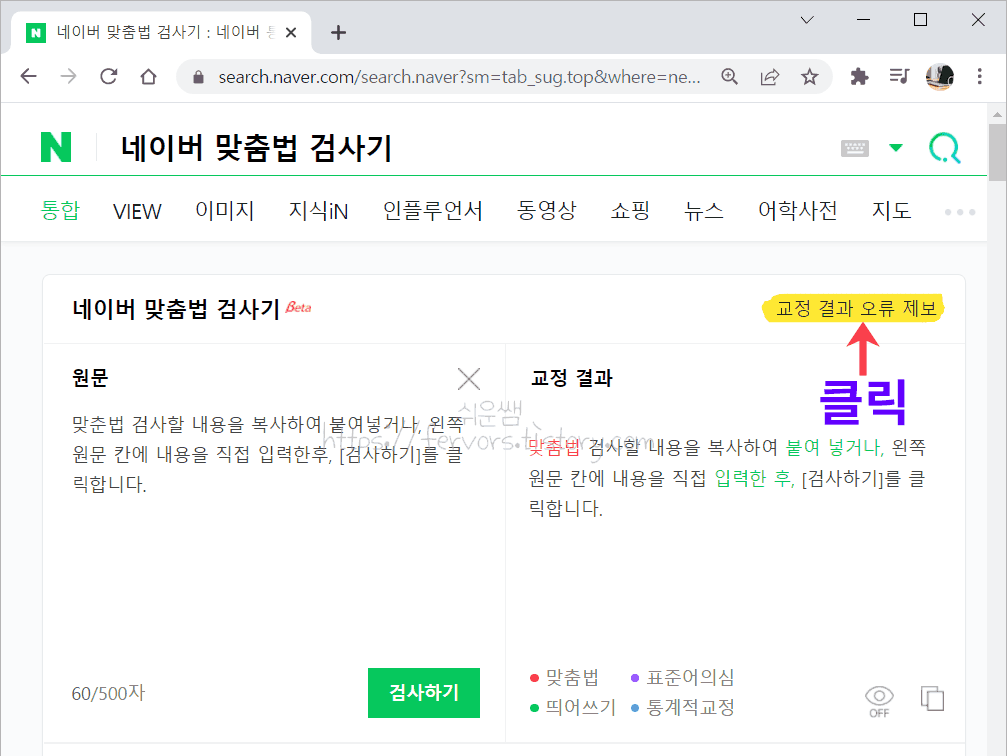Click the scrollbar up arrow
Screen dimensions: 1007x756
tap(997, 115)
